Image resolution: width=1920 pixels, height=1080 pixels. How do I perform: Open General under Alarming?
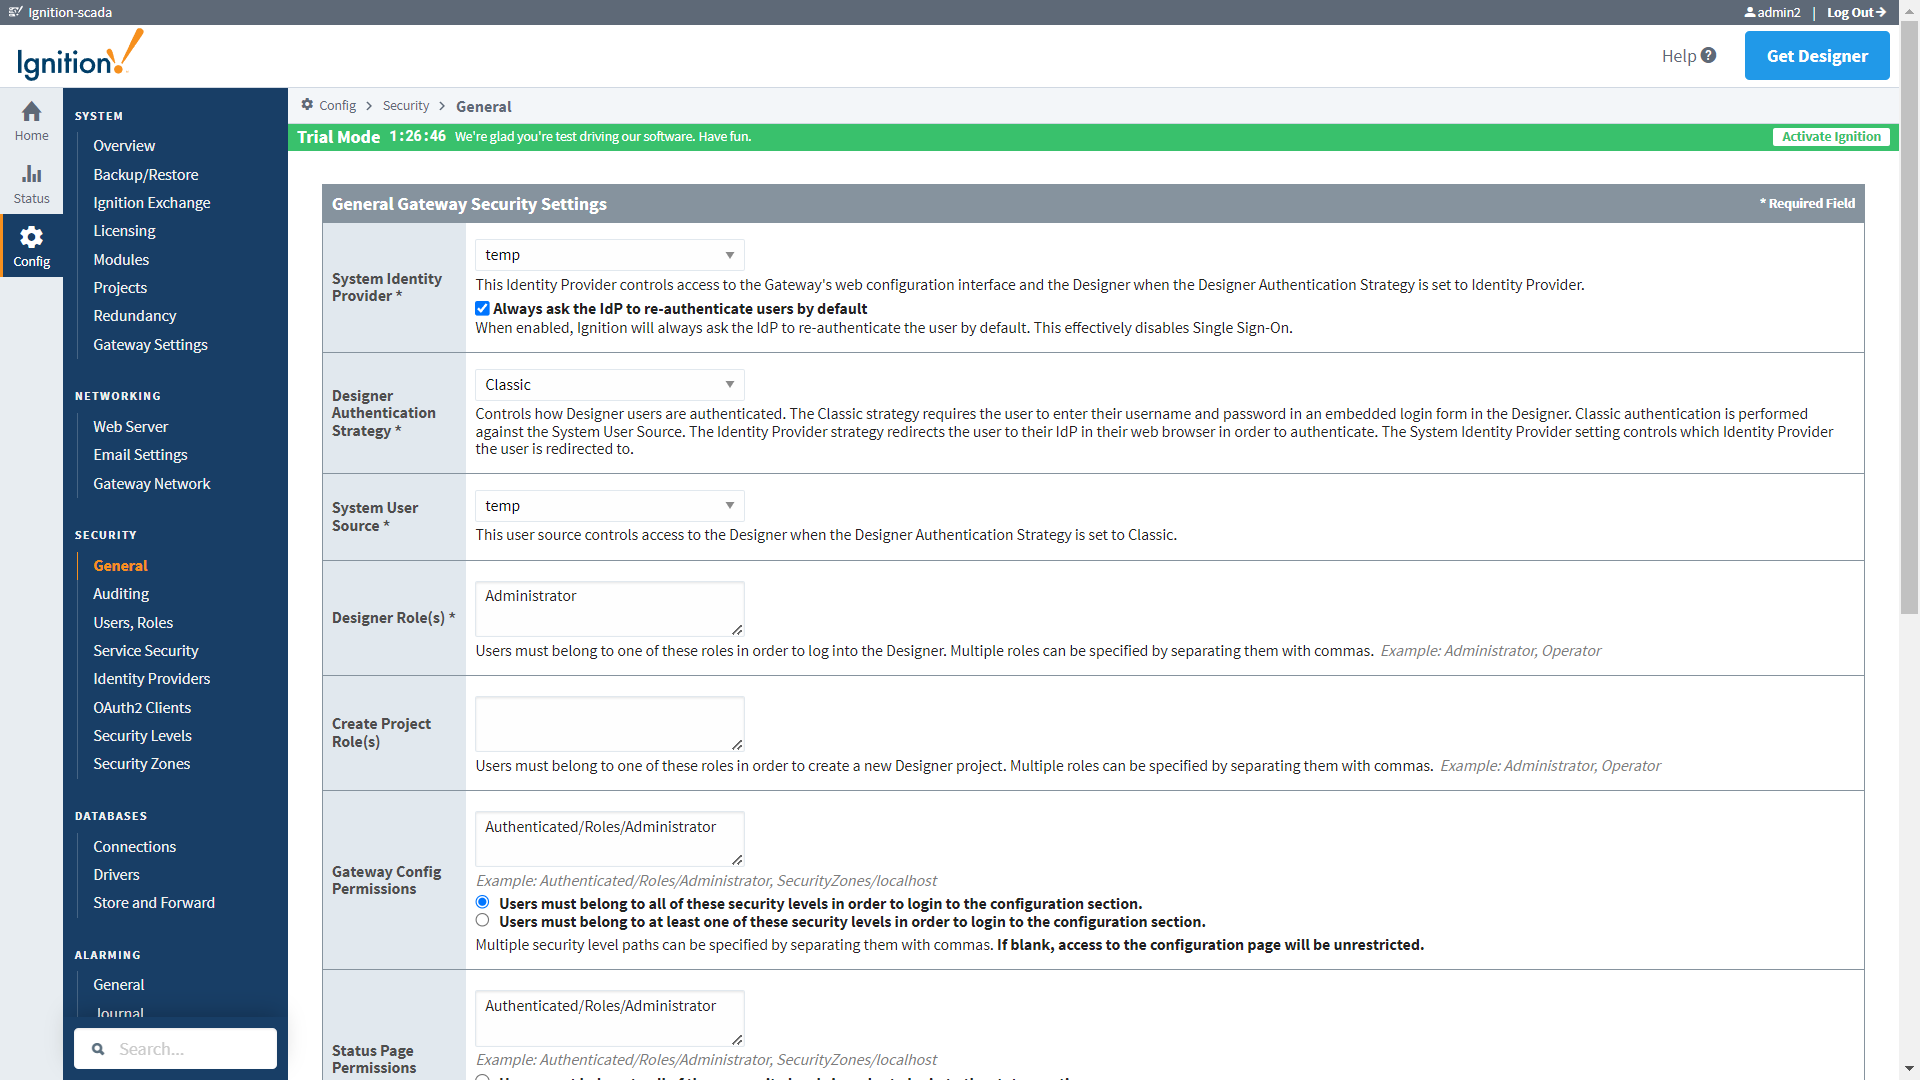click(119, 984)
